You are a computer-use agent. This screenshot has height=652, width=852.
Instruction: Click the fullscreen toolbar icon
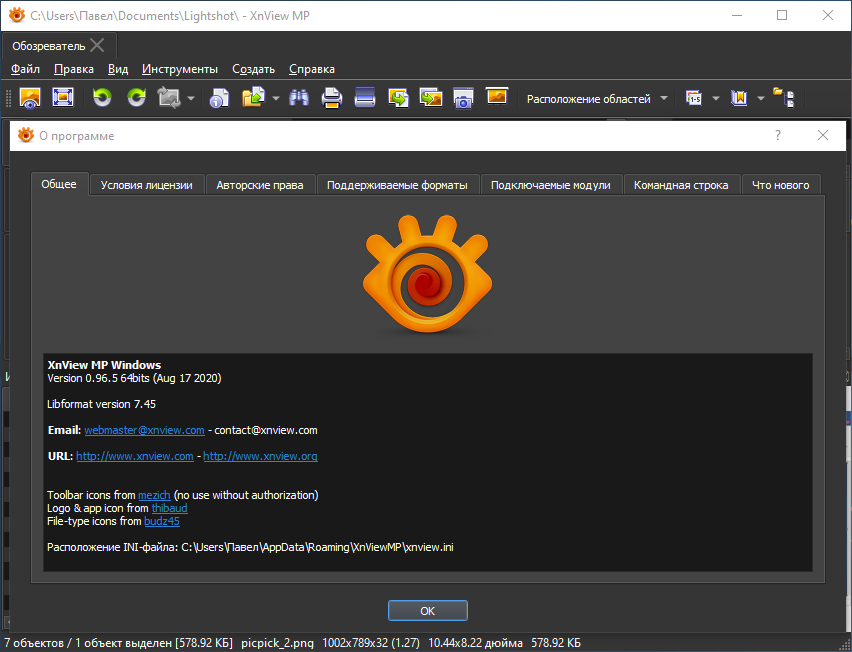coord(63,98)
